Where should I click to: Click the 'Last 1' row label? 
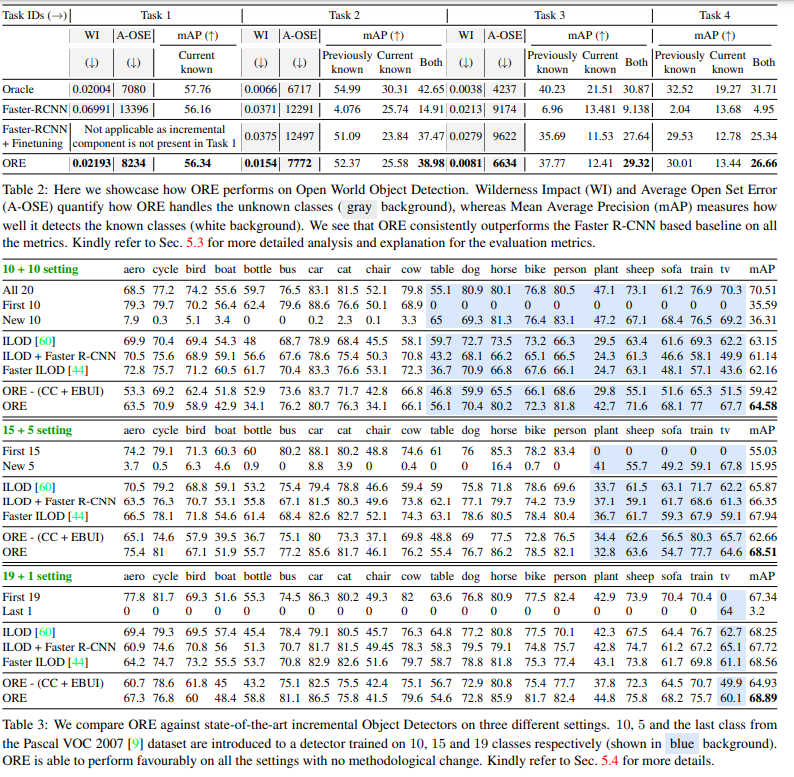point(17,611)
